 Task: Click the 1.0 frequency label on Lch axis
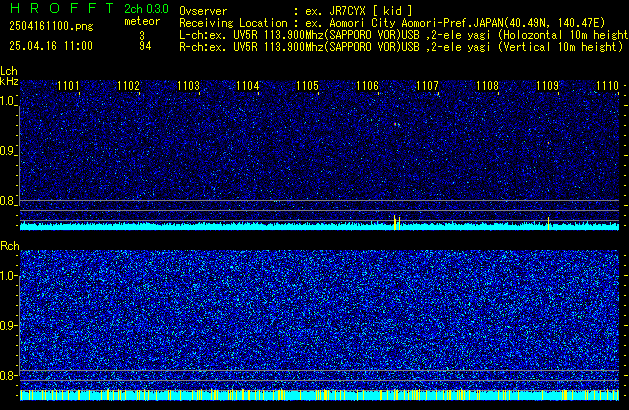coord(8,101)
